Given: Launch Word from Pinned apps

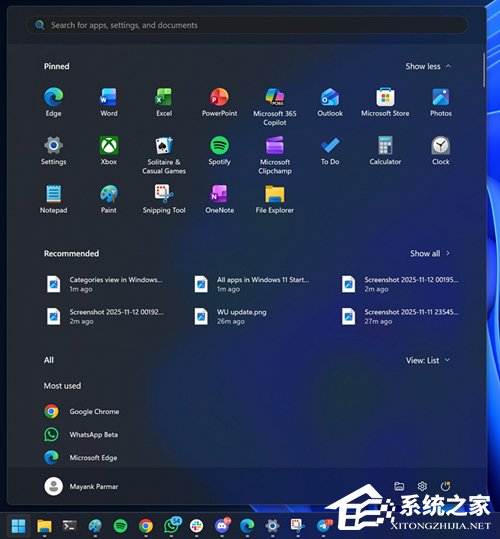Looking at the screenshot, I should point(109,102).
